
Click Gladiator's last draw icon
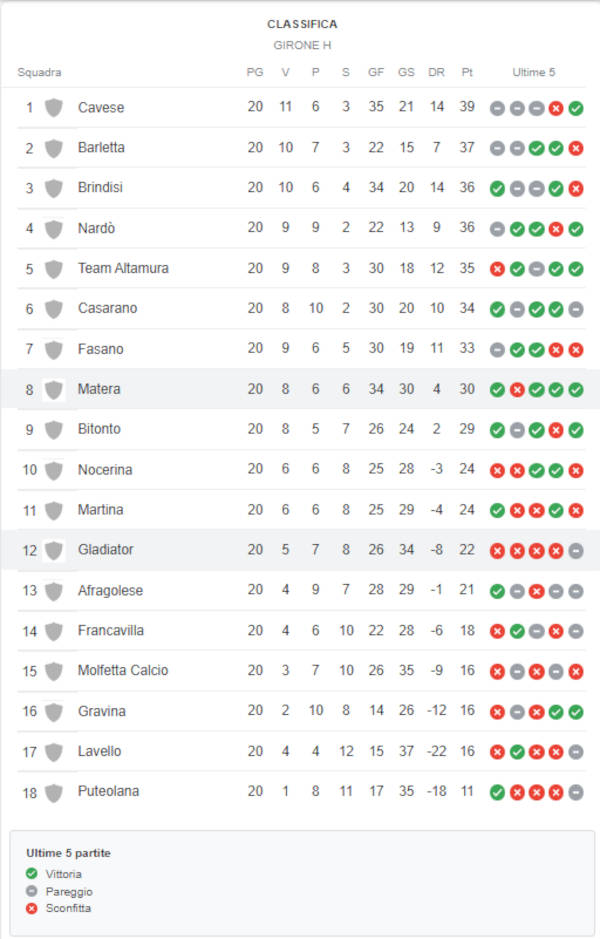(x=576, y=551)
